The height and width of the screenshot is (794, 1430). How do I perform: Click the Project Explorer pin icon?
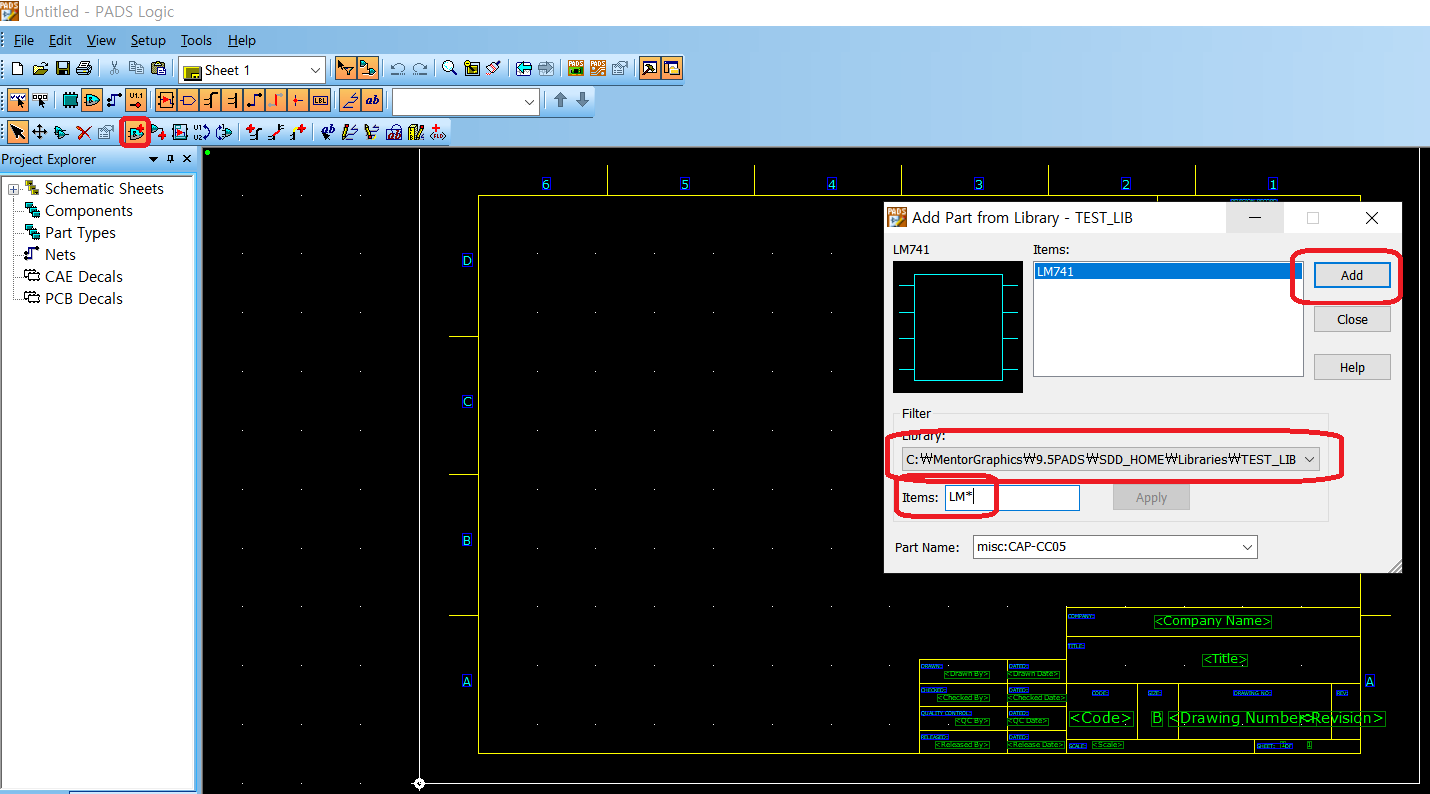click(x=170, y=159)
